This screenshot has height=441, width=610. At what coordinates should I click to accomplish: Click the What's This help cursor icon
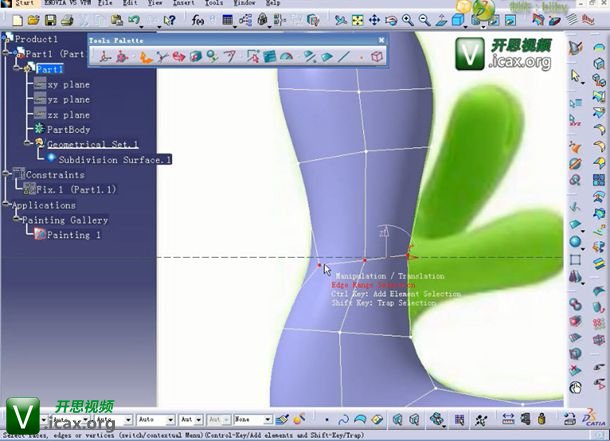coord(170,20)
